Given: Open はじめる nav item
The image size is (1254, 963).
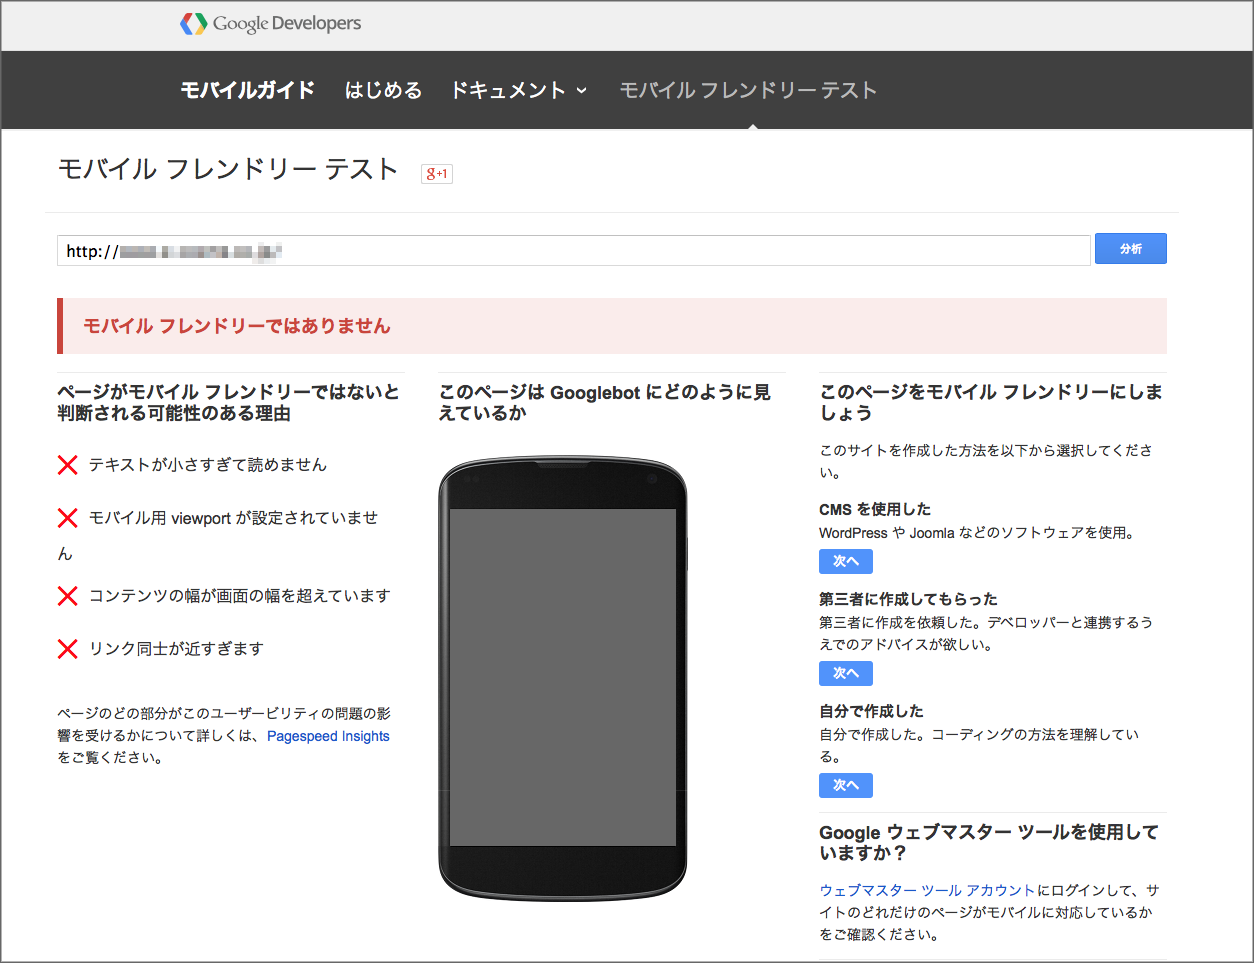Looking at the screenshot, I should coord(383,90).
